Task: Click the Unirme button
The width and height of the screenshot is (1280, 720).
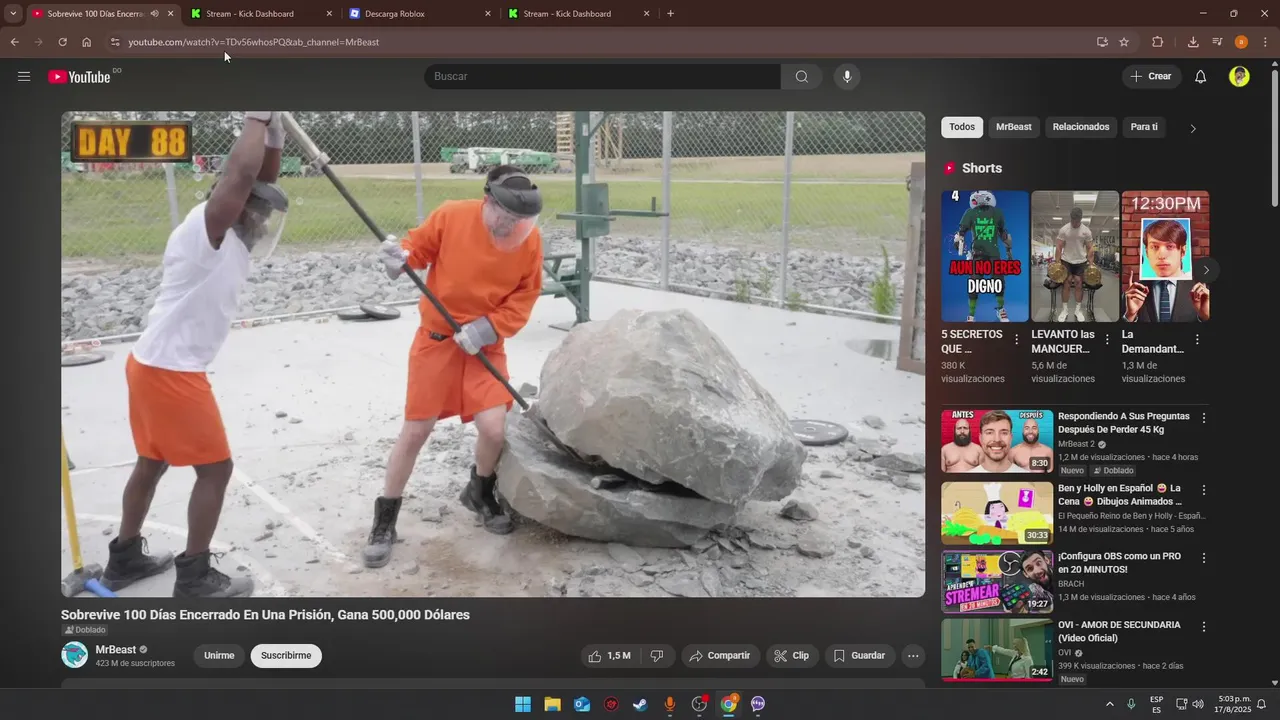Action: [x=219, y=656]
